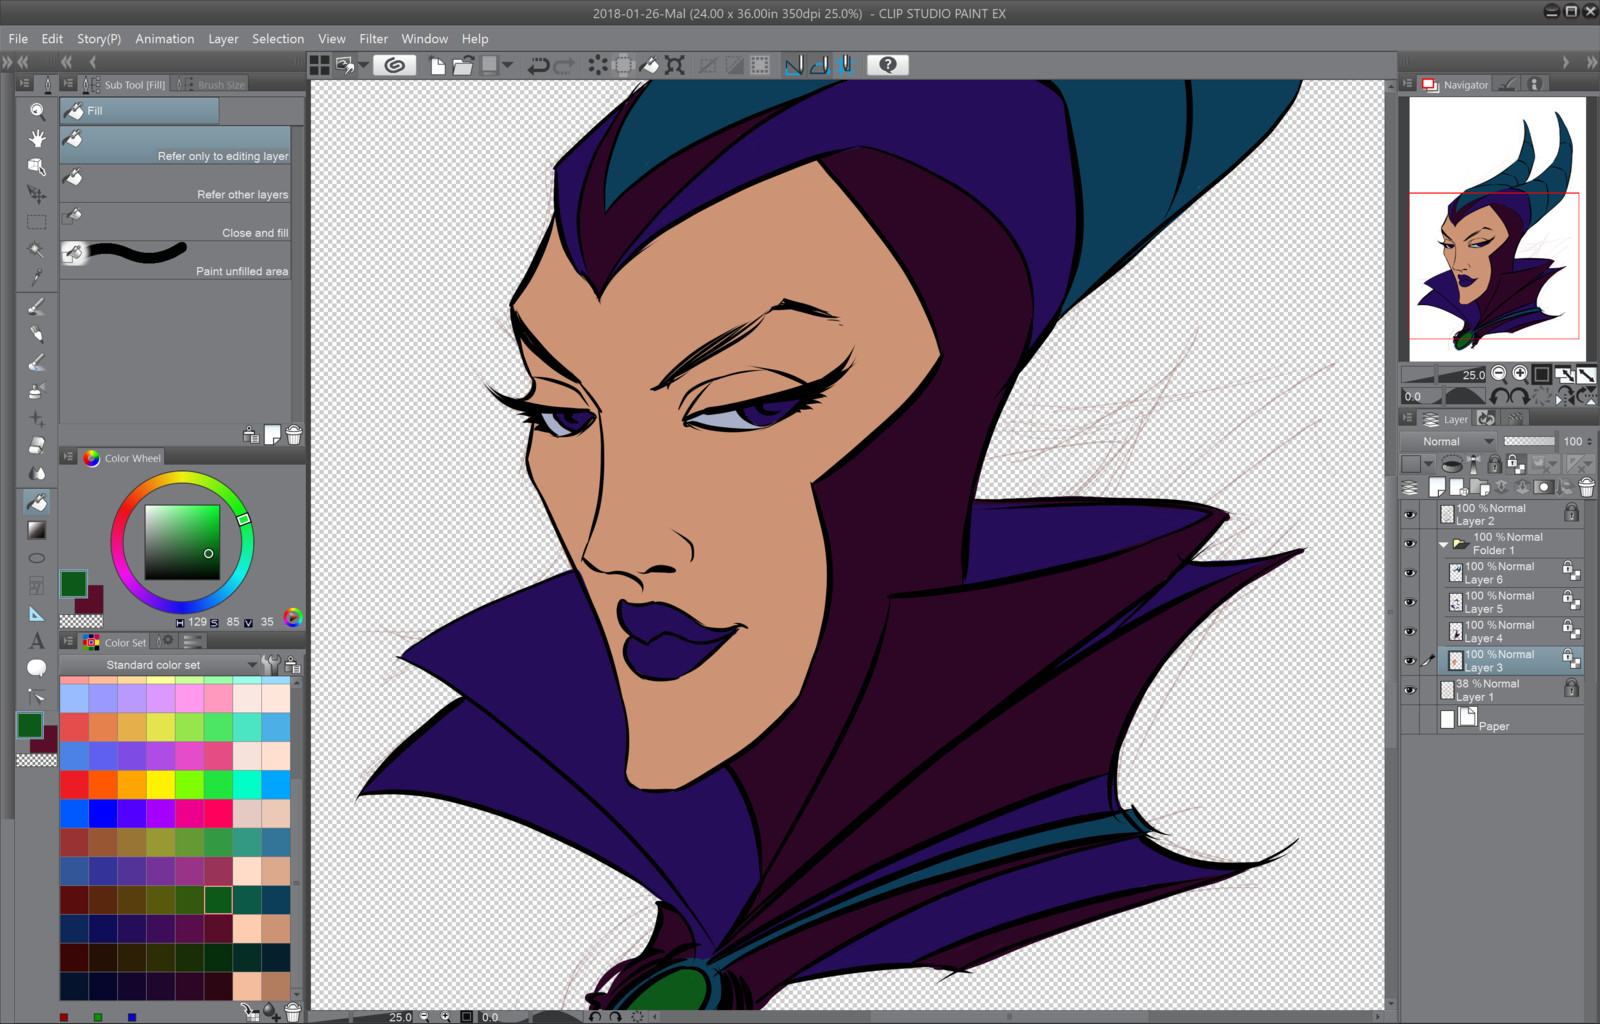
Task: Hide Layer 4 with eye icon
Action: tap(1410, 631)
